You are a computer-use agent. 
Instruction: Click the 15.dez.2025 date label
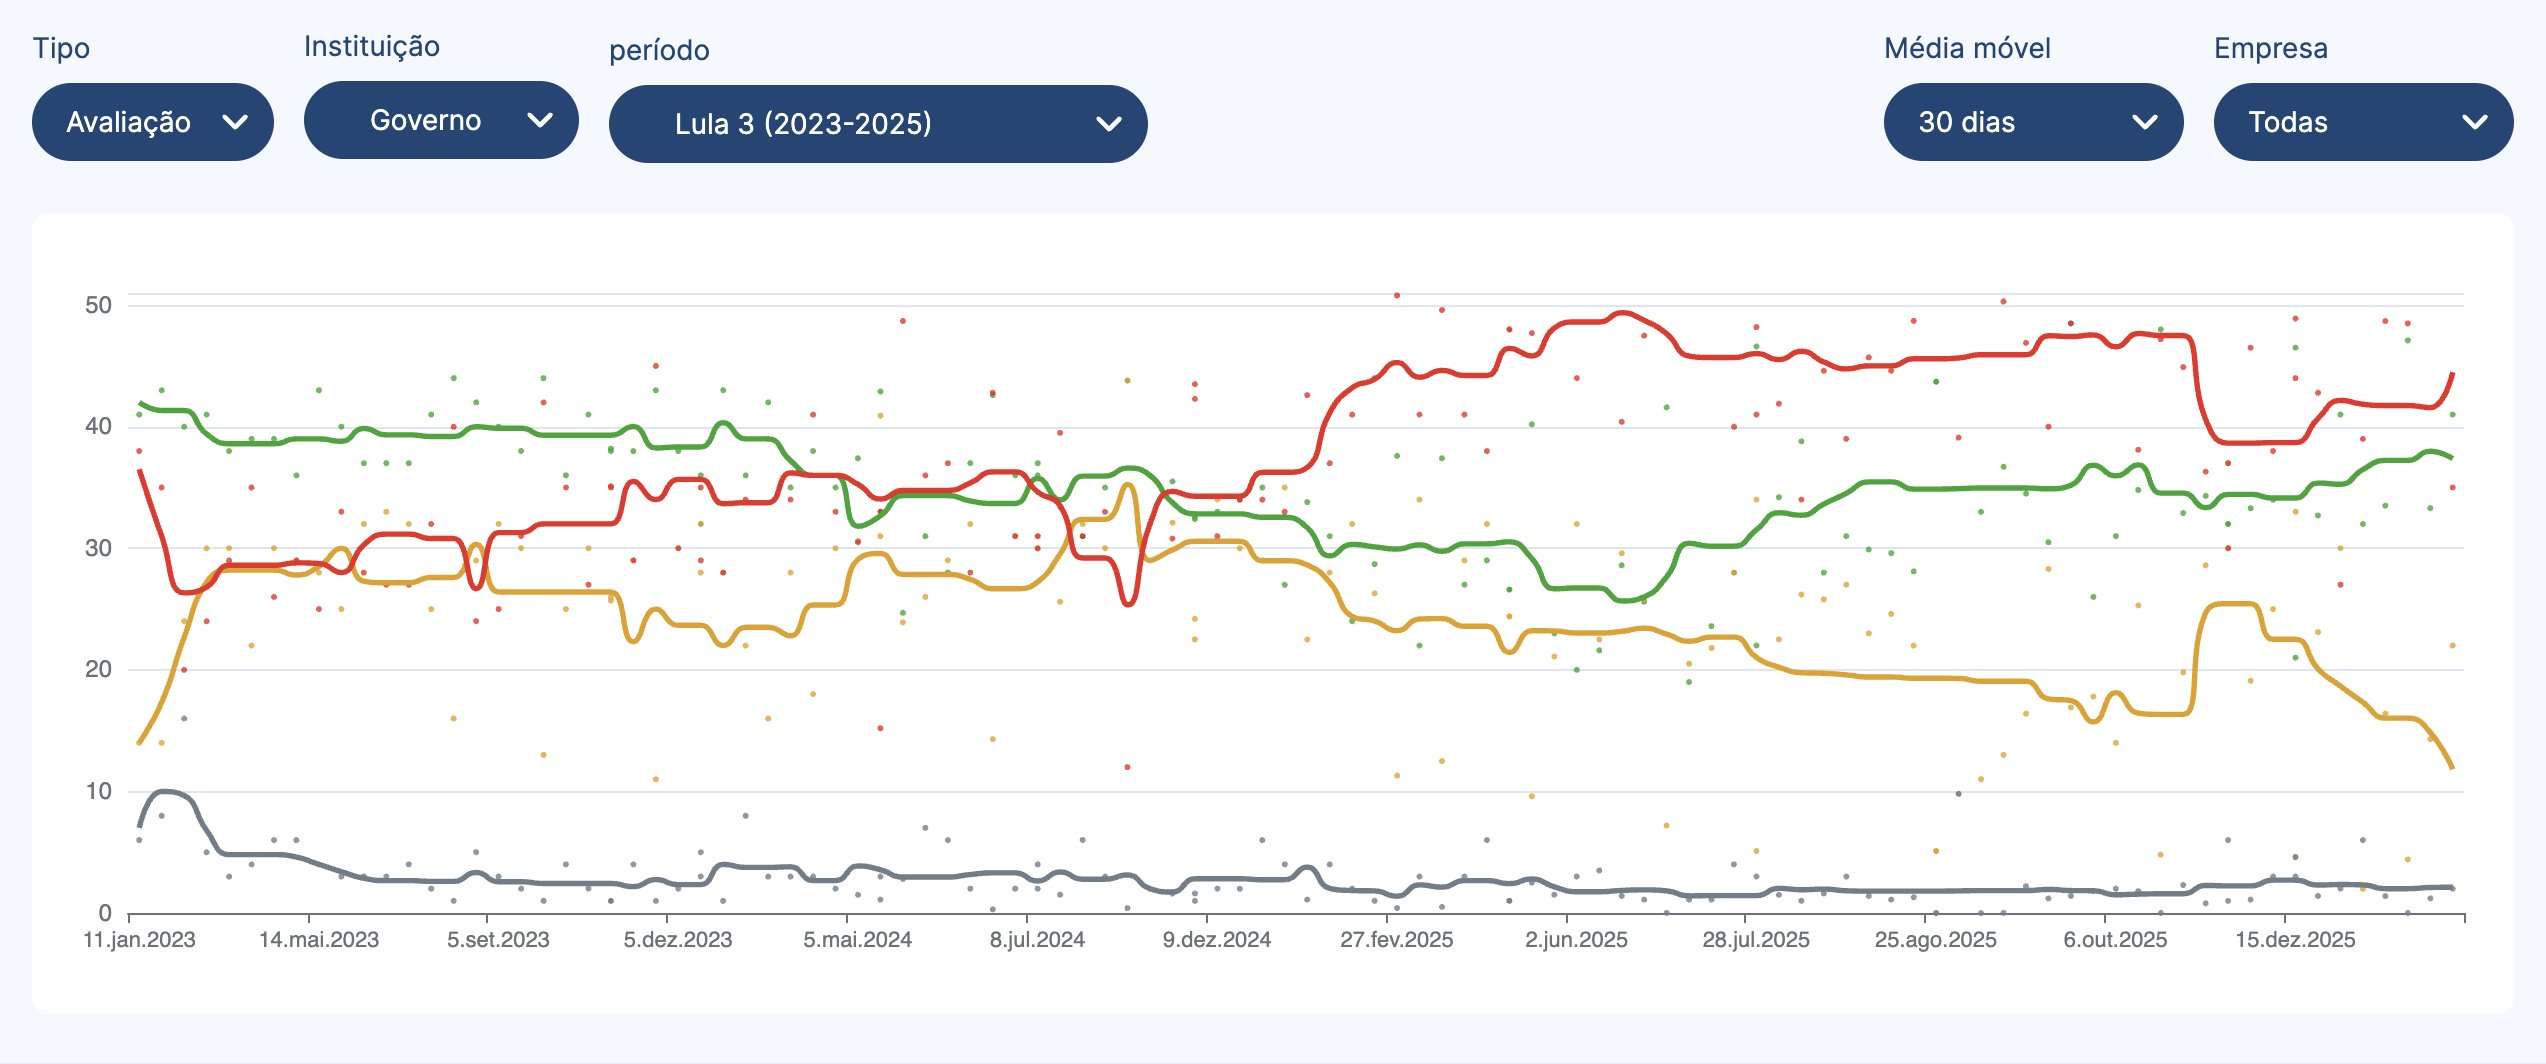pyautogui.click(x=2295, y=940)
